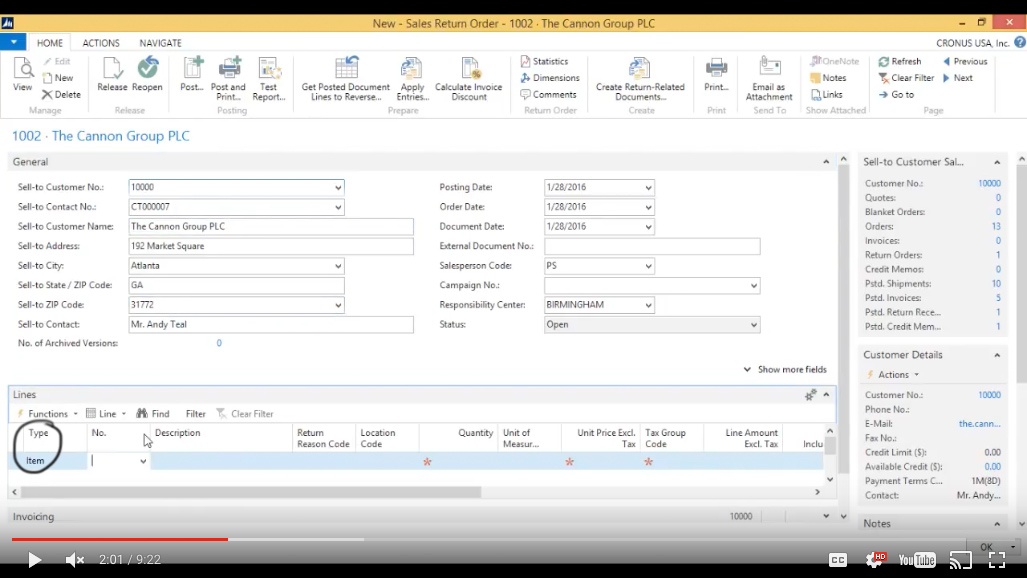
Task: Click the External Document No. field
Action: (652, 246)
